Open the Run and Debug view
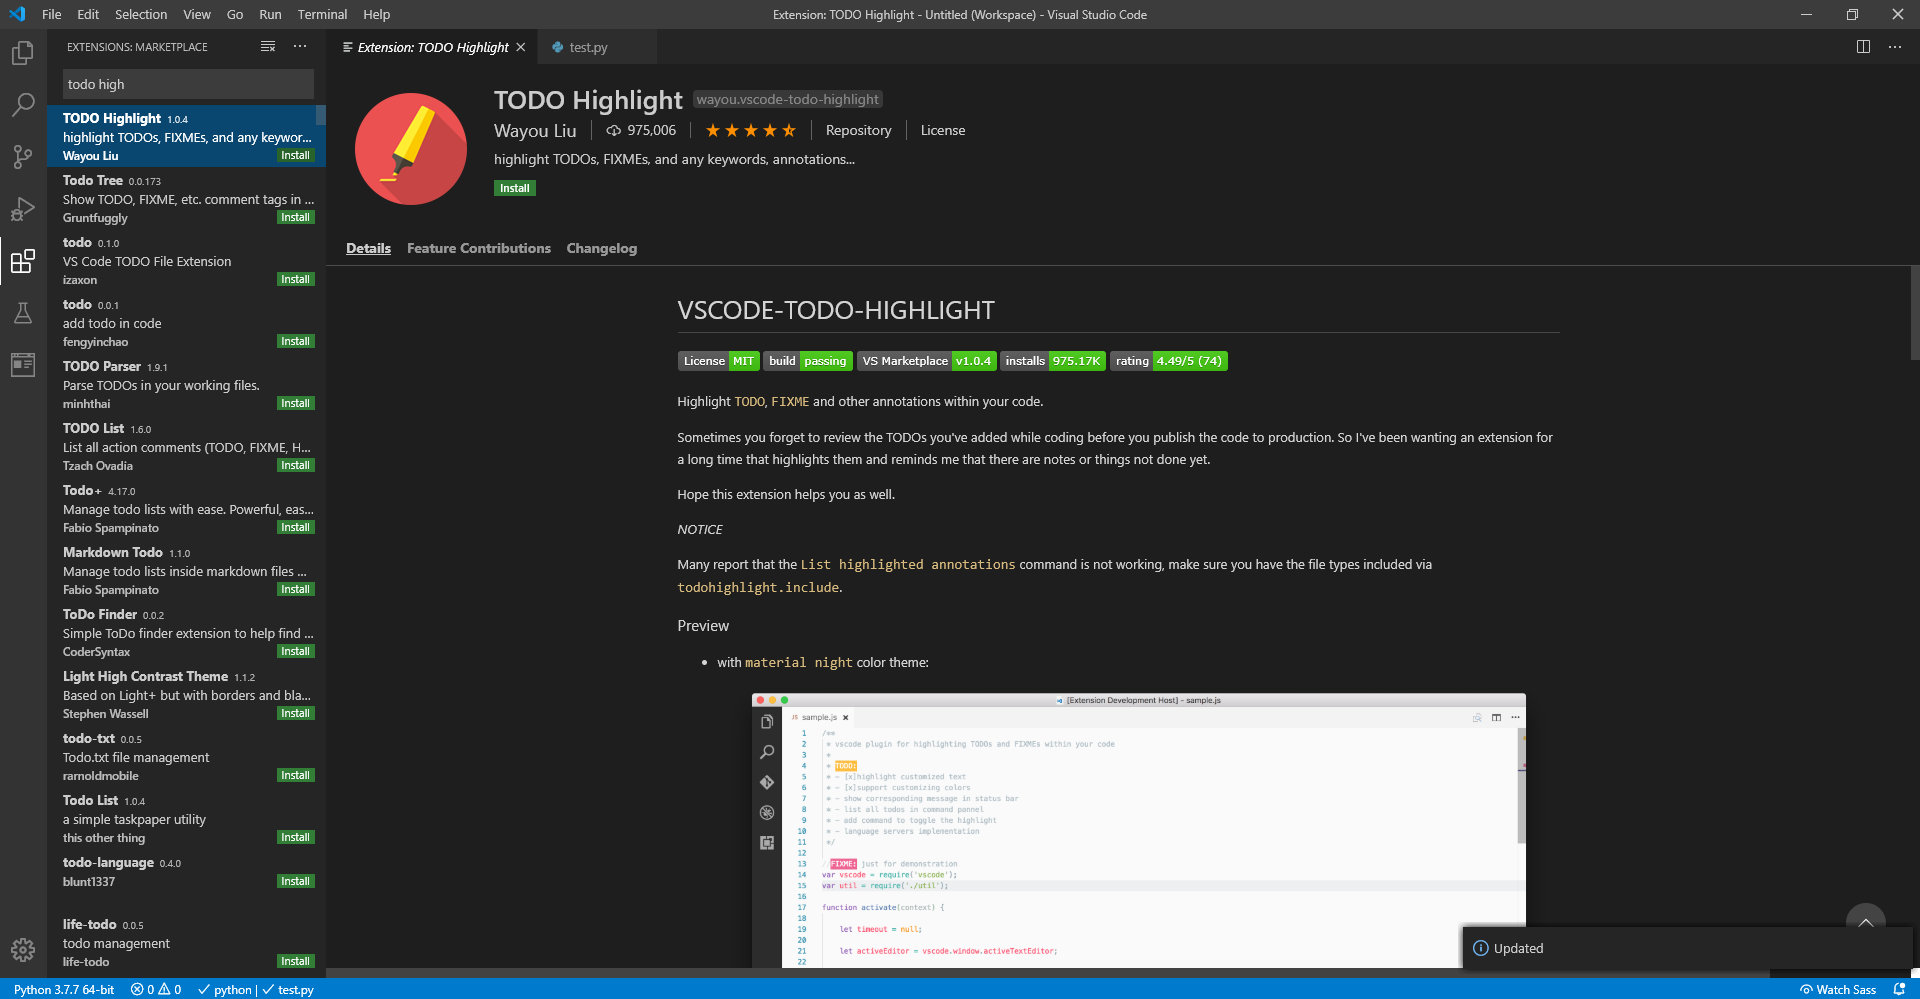The image size is (1920, 999). click(x=23, y=209)
